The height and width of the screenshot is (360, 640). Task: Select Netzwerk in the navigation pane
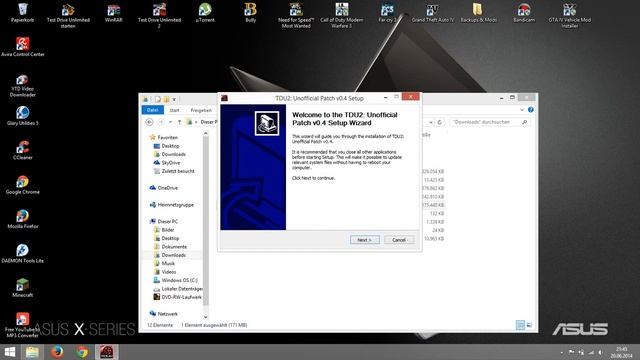click(x=164, y=313)
